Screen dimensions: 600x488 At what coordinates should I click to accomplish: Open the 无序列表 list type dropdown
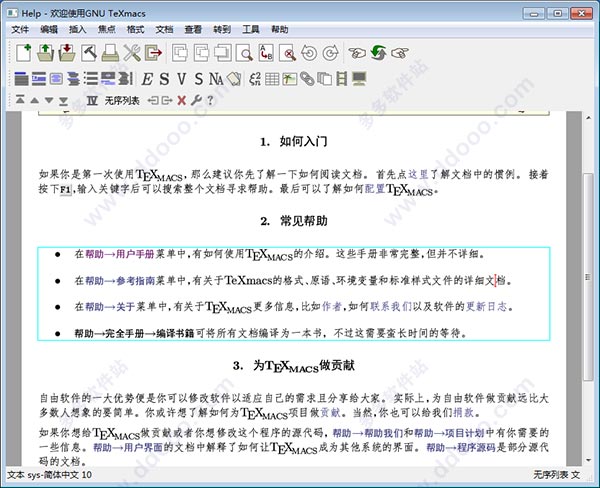click(122, 101)
